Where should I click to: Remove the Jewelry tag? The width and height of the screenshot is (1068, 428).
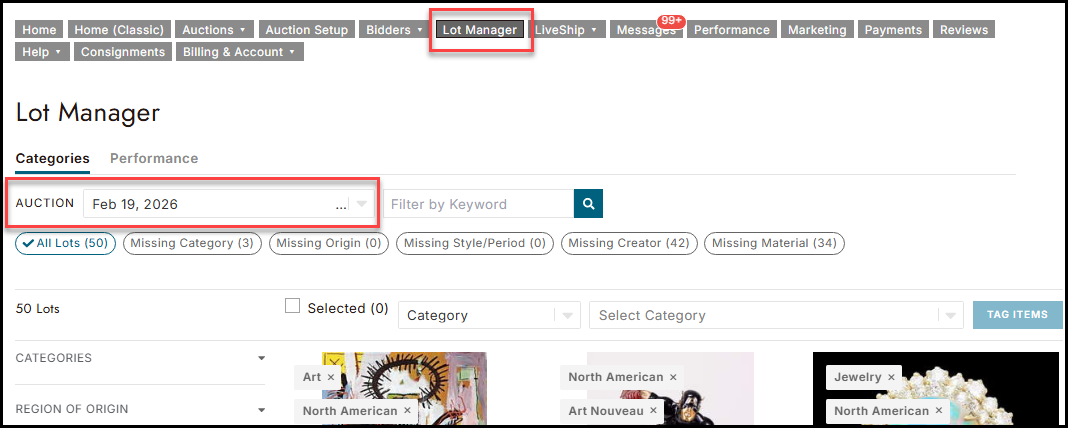pyautogui.click(x=891, y=377)
